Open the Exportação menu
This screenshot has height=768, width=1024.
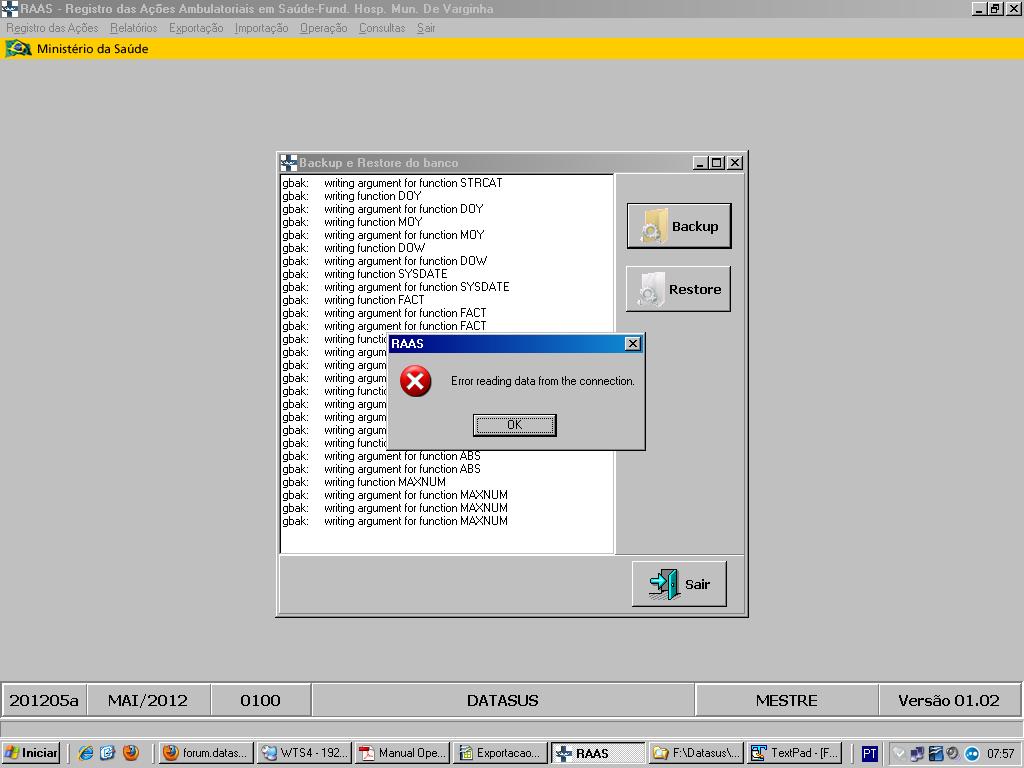pos(196,28)
